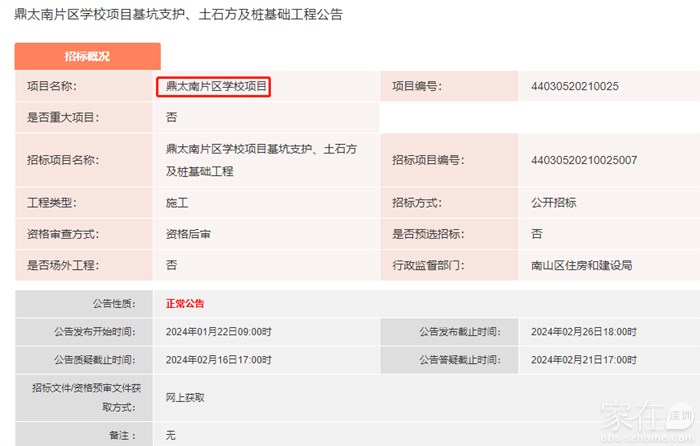This screenshot has height=446, width=700.
Task: Click the 施工 project type value
Action: (177, 203)
